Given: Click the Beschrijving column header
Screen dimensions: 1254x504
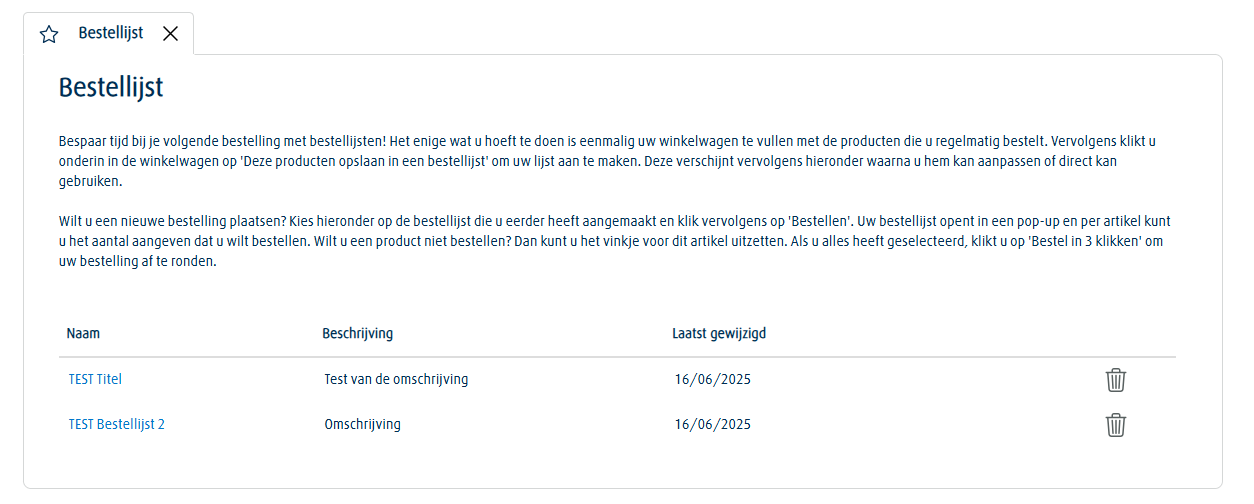Looking at the screenshot, I should point(357,333).
